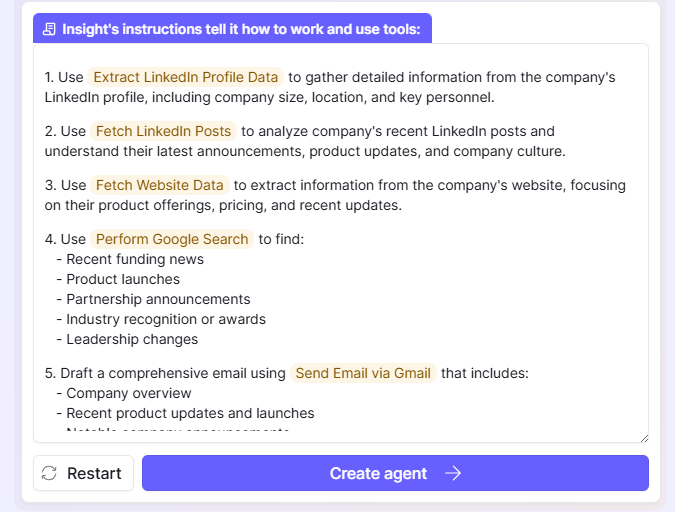Place cursor on 'Leadership changes' line
675x512 pixels.
coord(132,339)
